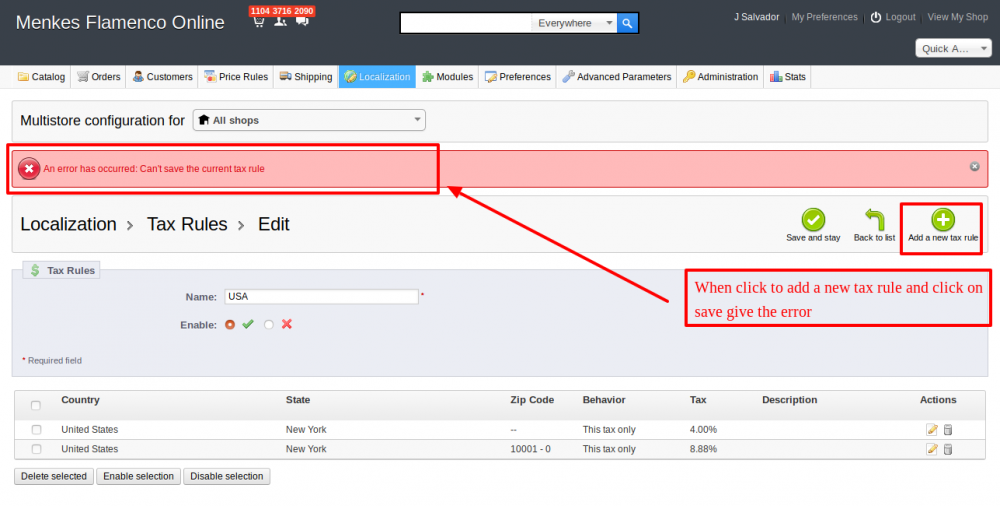Click the Disable selection button
Viewport: 1000px width, 506px height.
[226, 476]
